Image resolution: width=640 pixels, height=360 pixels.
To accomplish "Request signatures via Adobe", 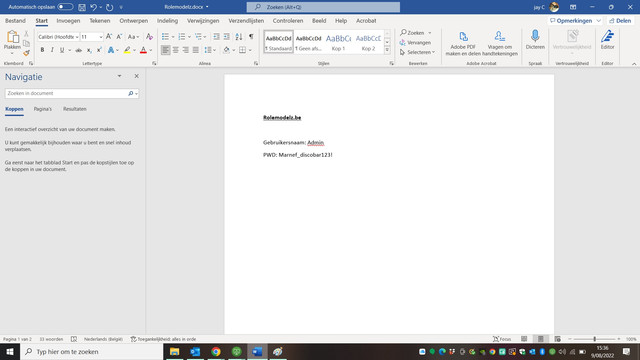I will (500, 43).
